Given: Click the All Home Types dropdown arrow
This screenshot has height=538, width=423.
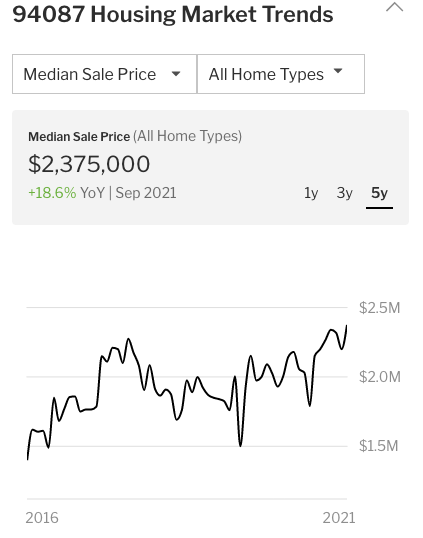Looking at the screenshot, I should (338, 71).
